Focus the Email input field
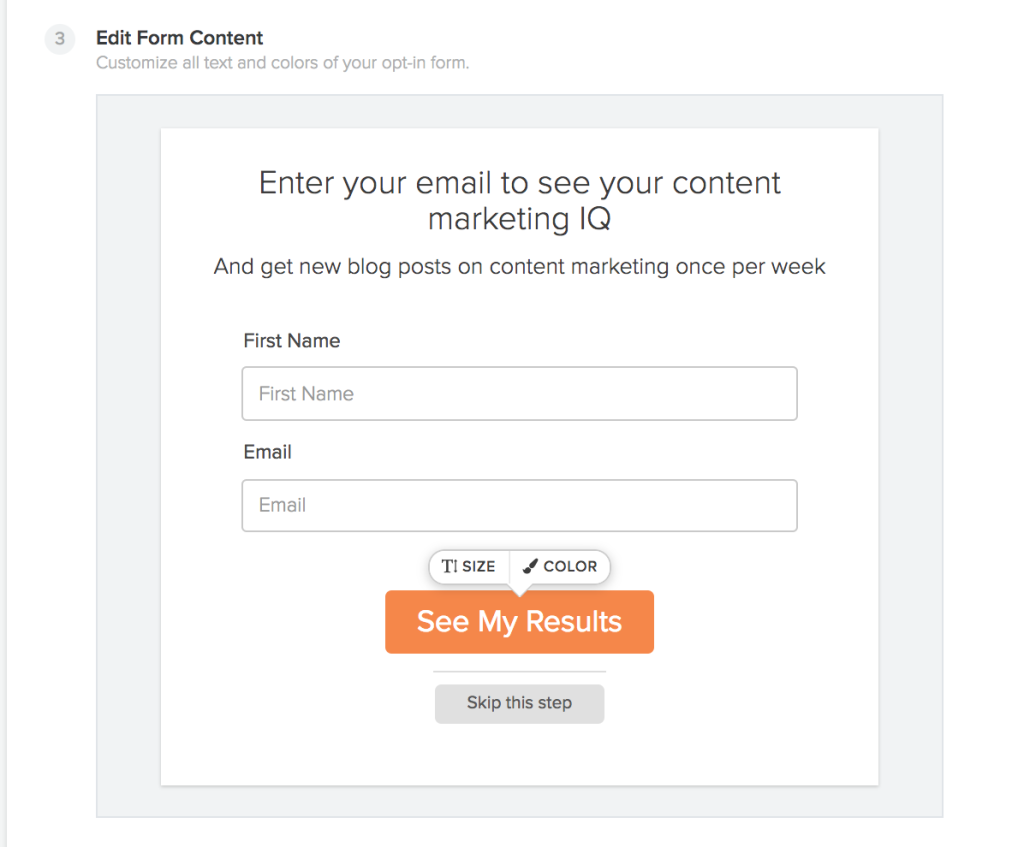This screenshot has height=847, width=1024. (x=519, y=505)
